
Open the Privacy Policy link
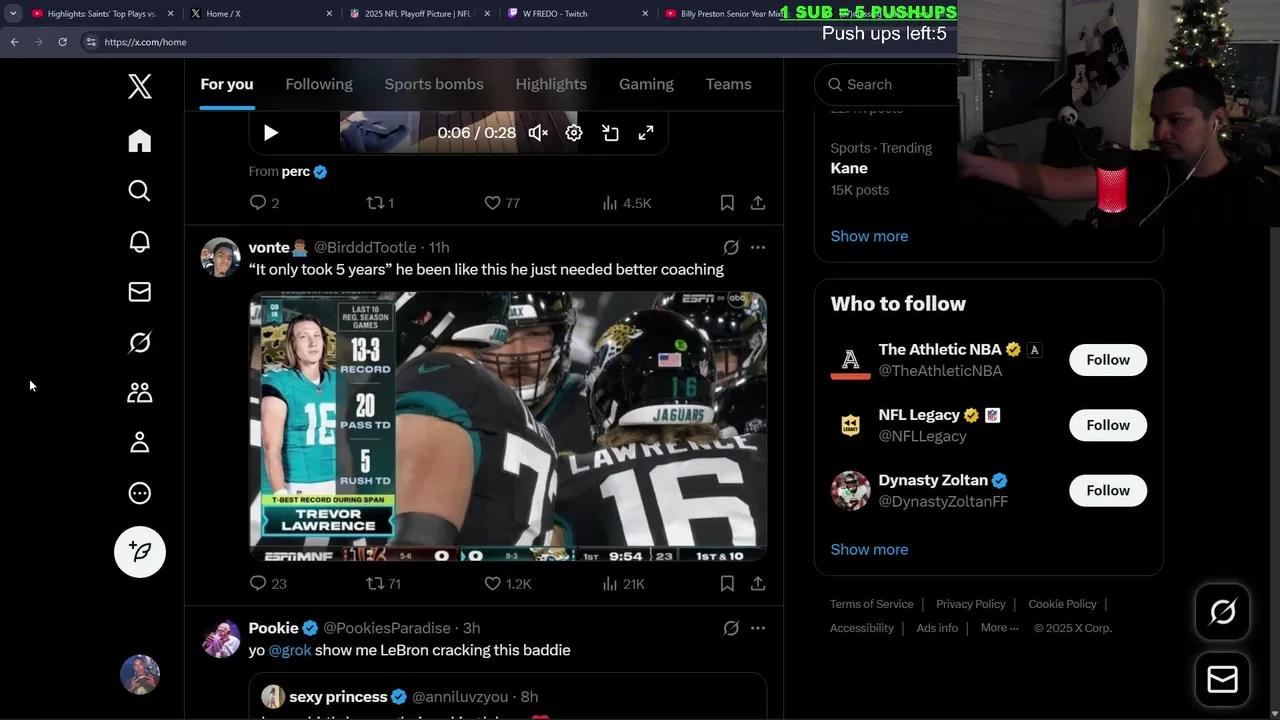[x=971, y=604]
